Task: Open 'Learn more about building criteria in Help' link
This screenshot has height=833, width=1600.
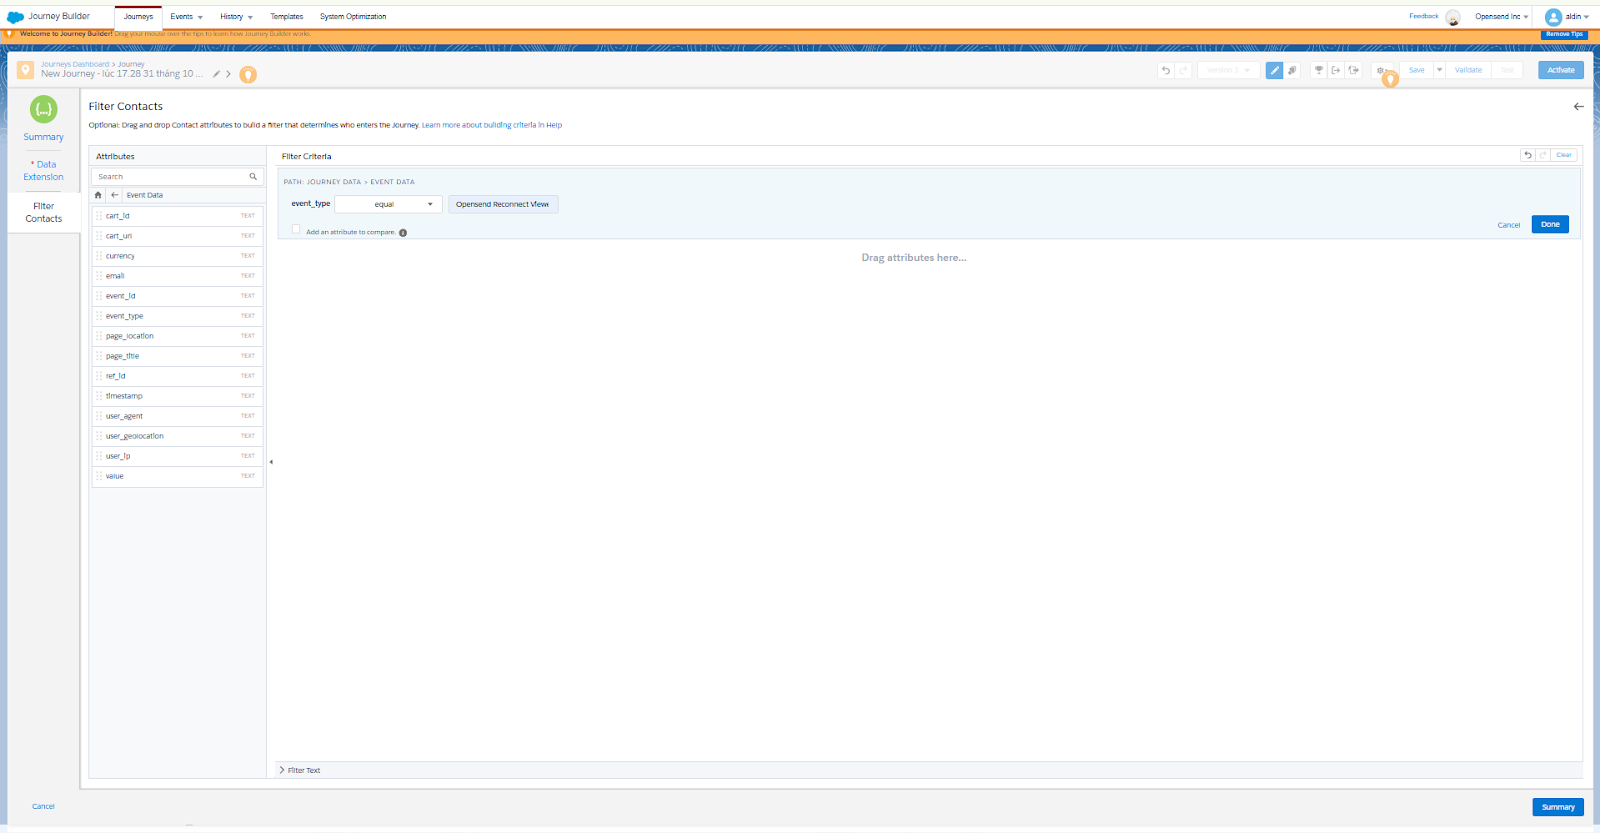Action: point(491,125)
